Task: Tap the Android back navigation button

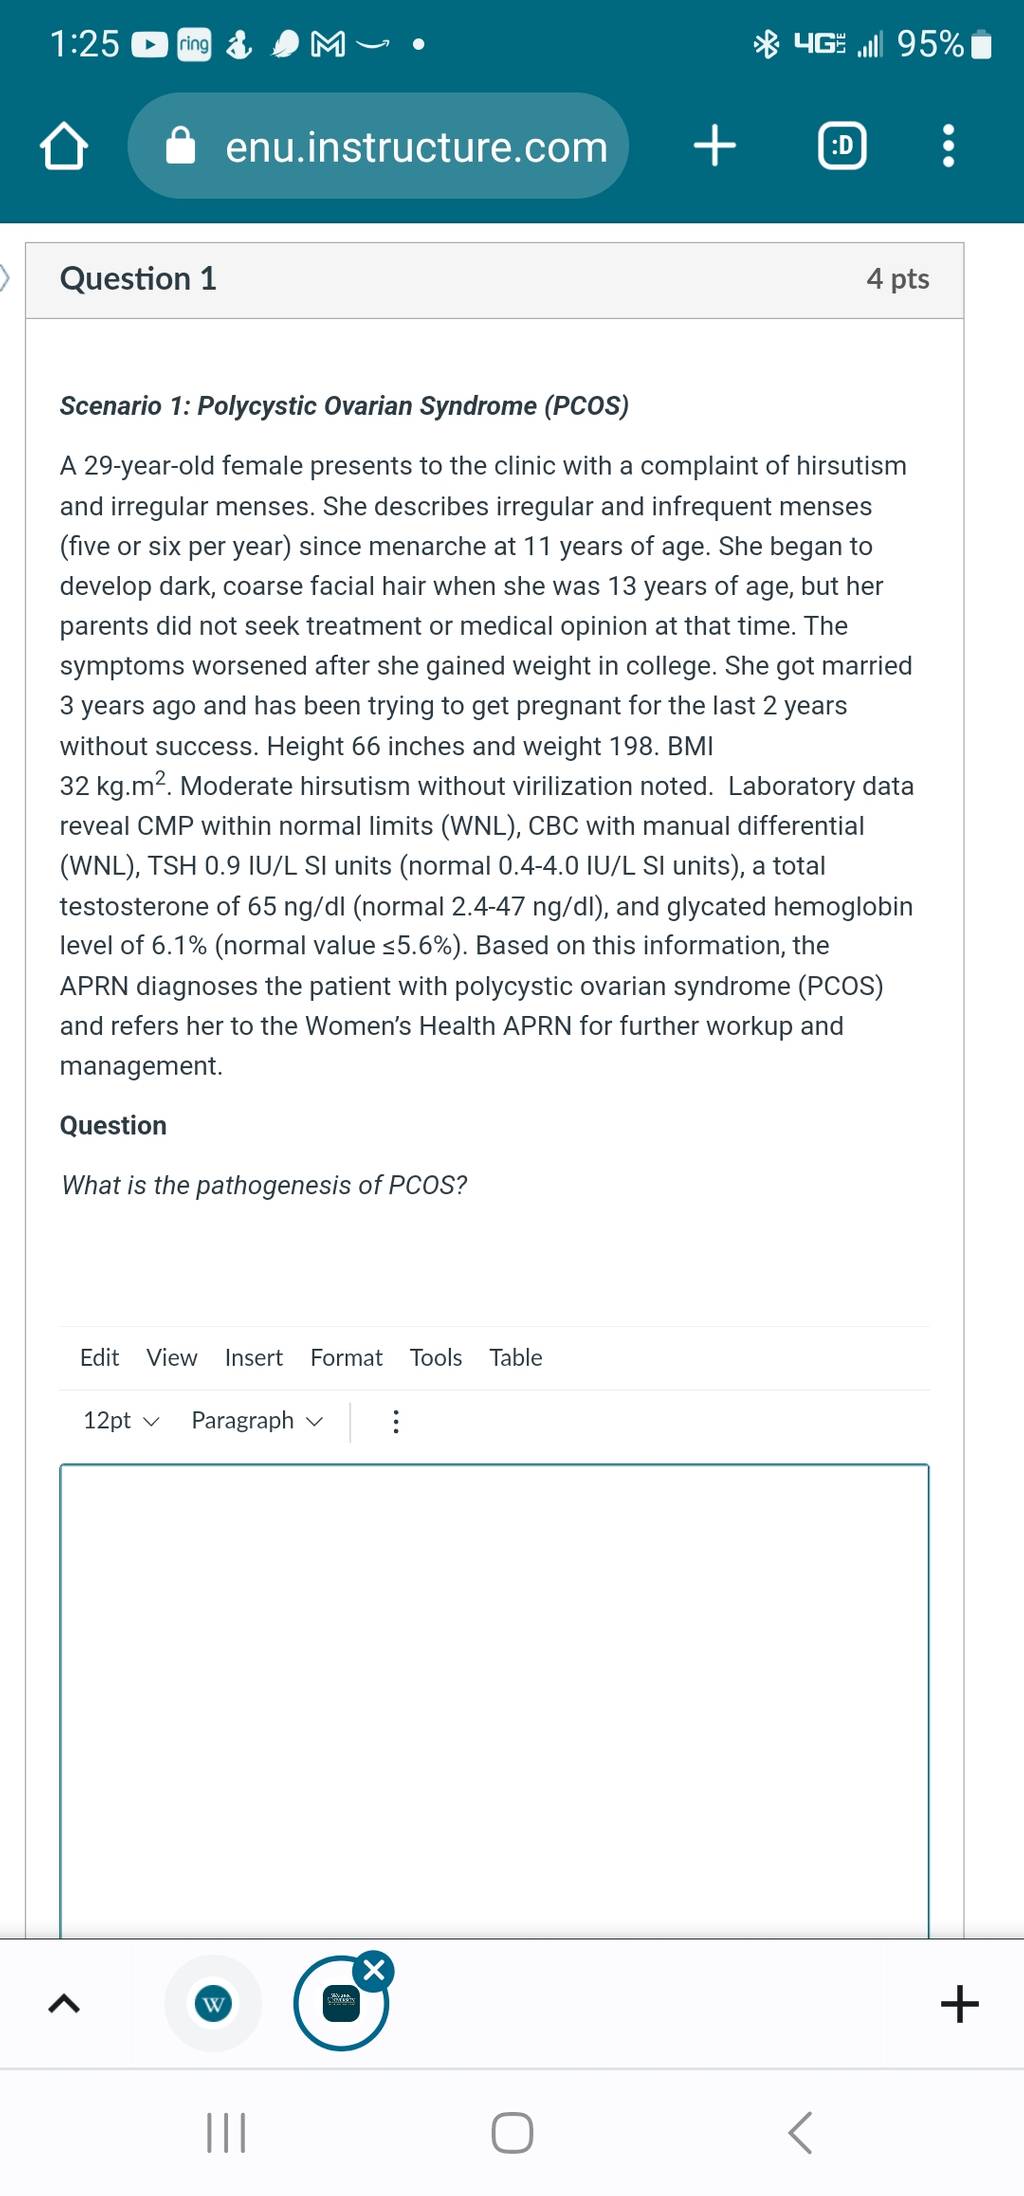Action: [800, 2132]
